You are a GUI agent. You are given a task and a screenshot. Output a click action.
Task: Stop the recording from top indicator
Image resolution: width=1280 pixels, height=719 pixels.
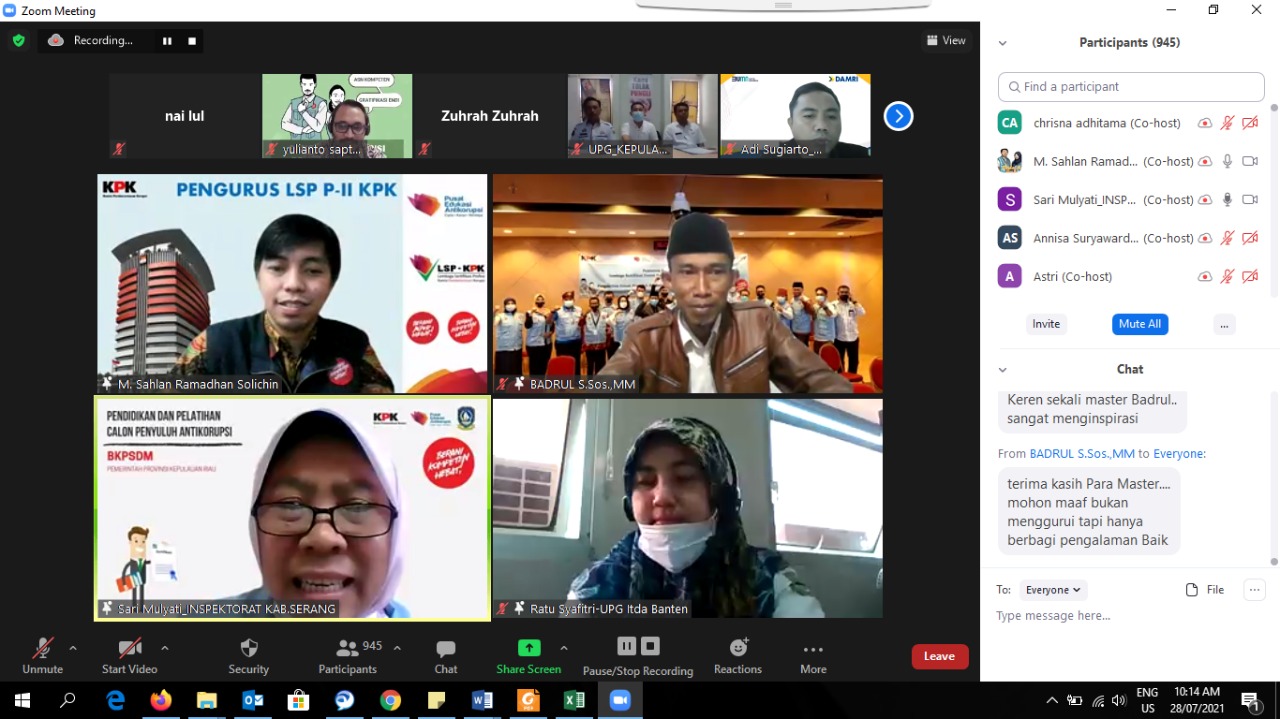point(192,41)
